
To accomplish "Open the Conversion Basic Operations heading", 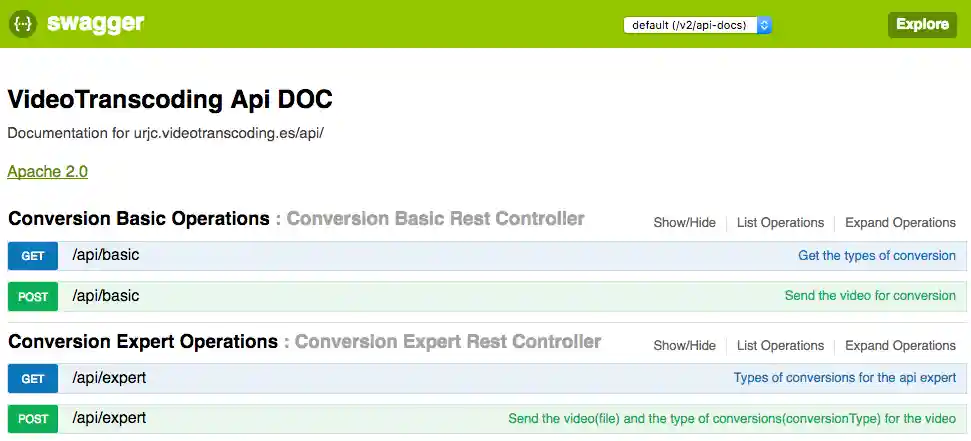I will pos(138,219).
